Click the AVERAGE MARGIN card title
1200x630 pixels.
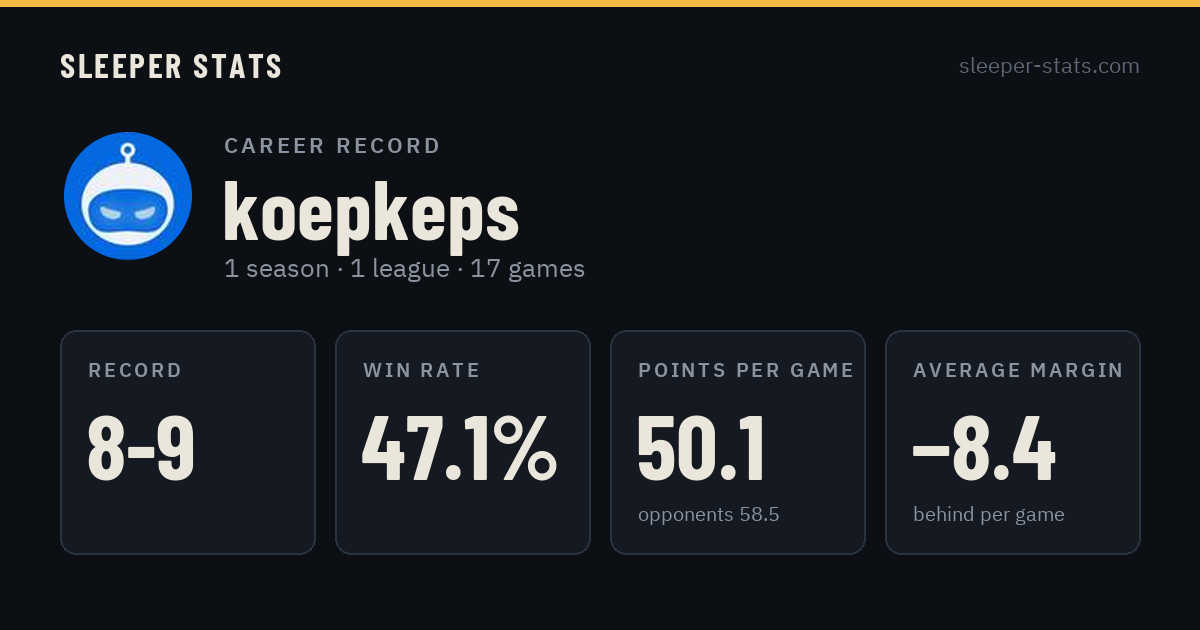1018,371
